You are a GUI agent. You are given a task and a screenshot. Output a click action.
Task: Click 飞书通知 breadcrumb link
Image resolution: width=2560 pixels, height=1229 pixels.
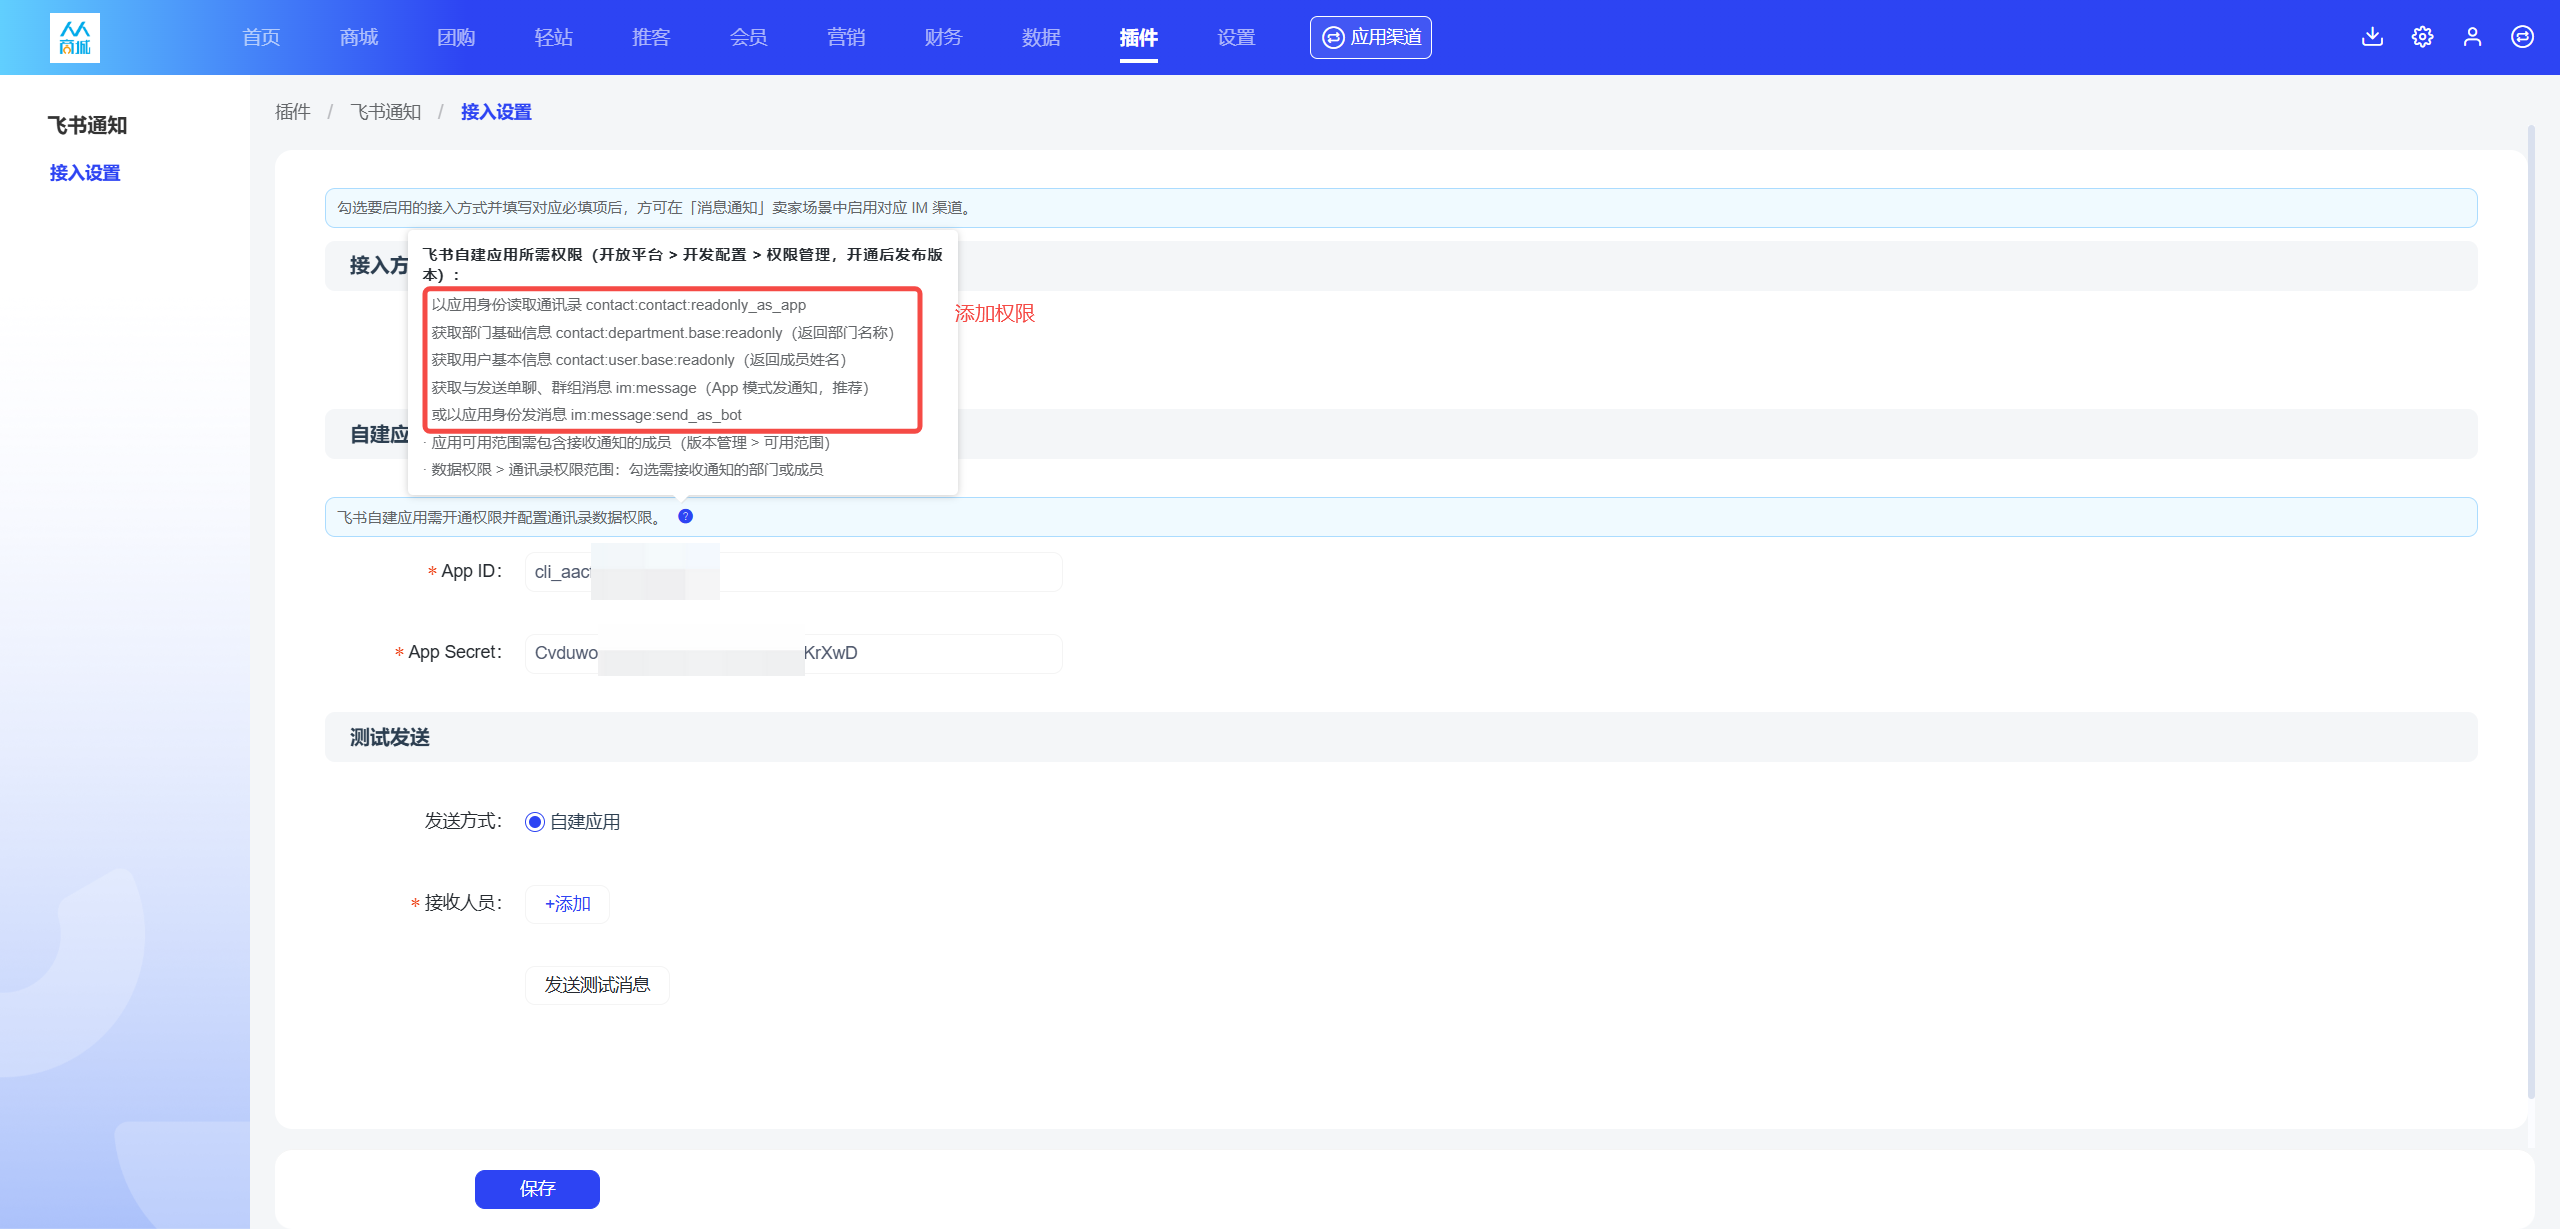385,112
